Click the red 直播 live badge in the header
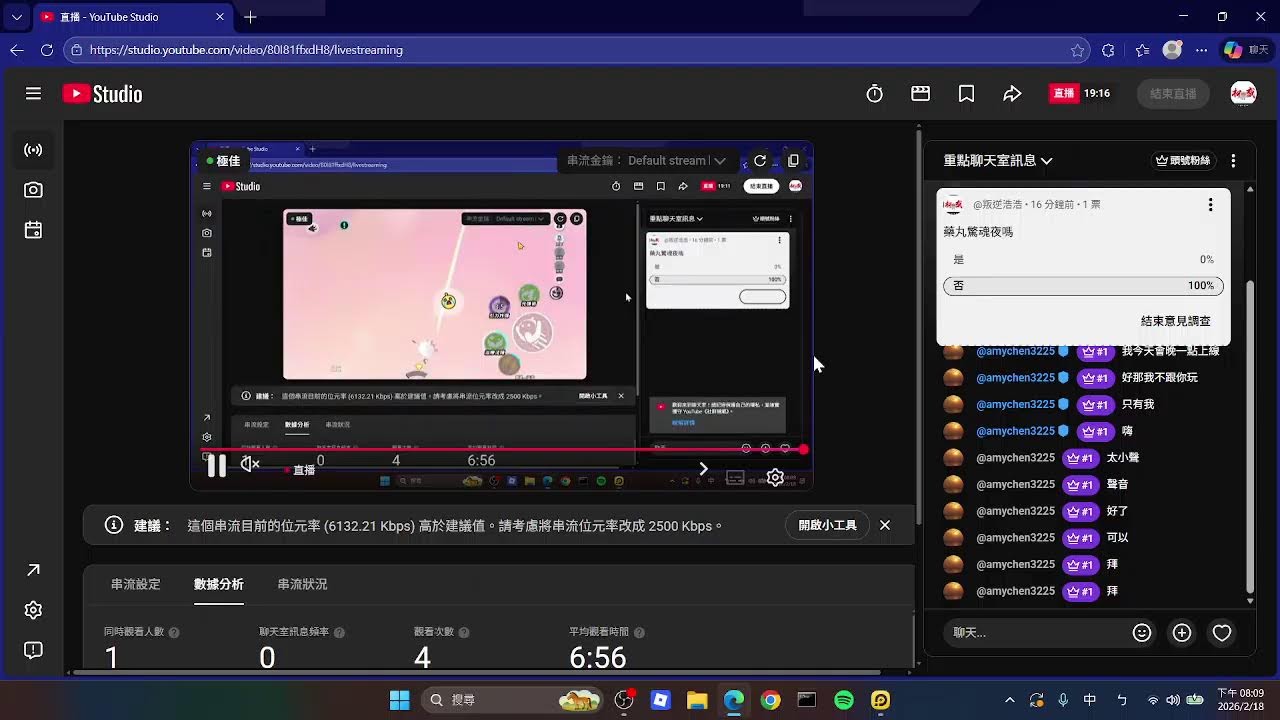Viewport: 1280px width, 720px height. 1063,93
